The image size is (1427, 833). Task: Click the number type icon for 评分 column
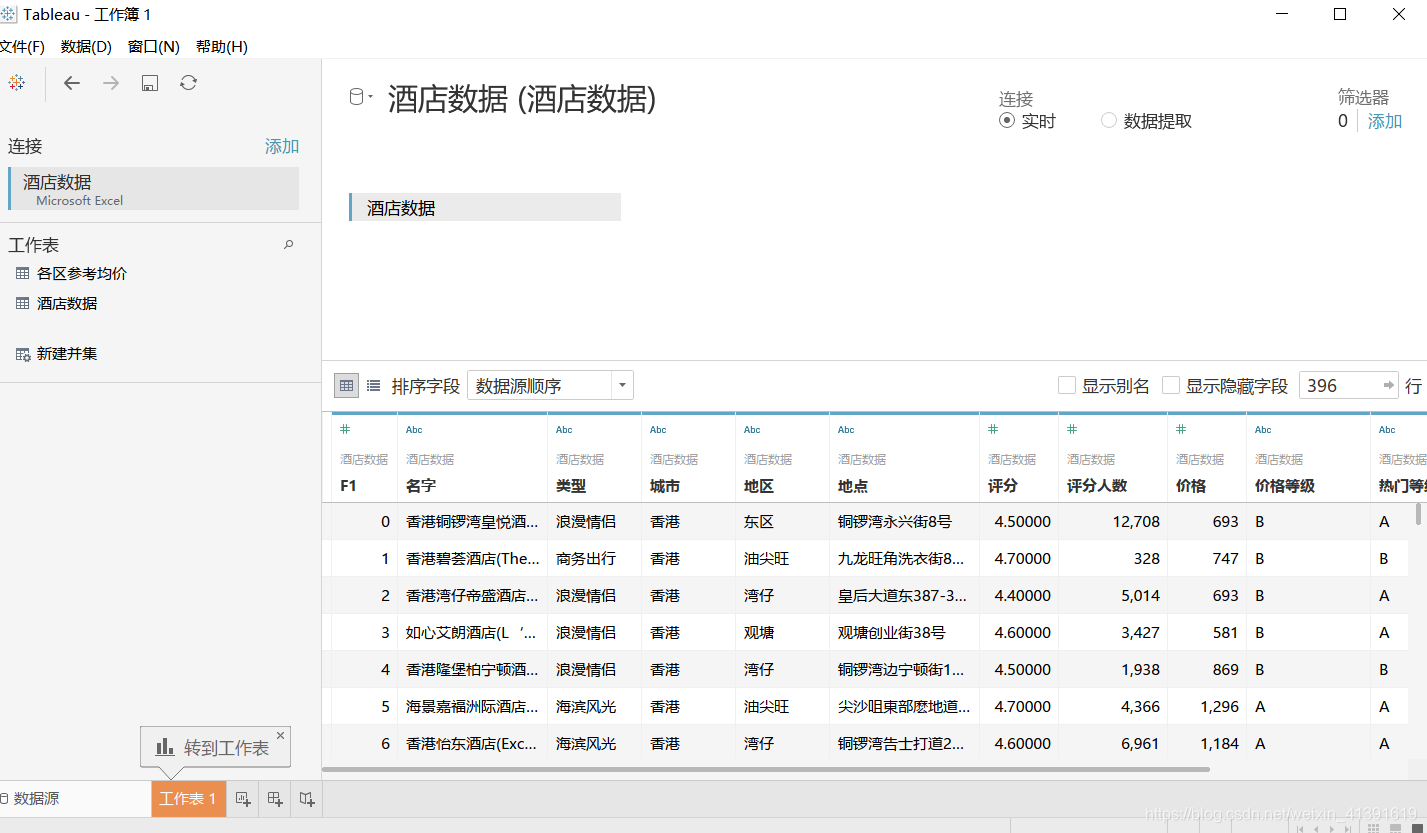point(993,429)
